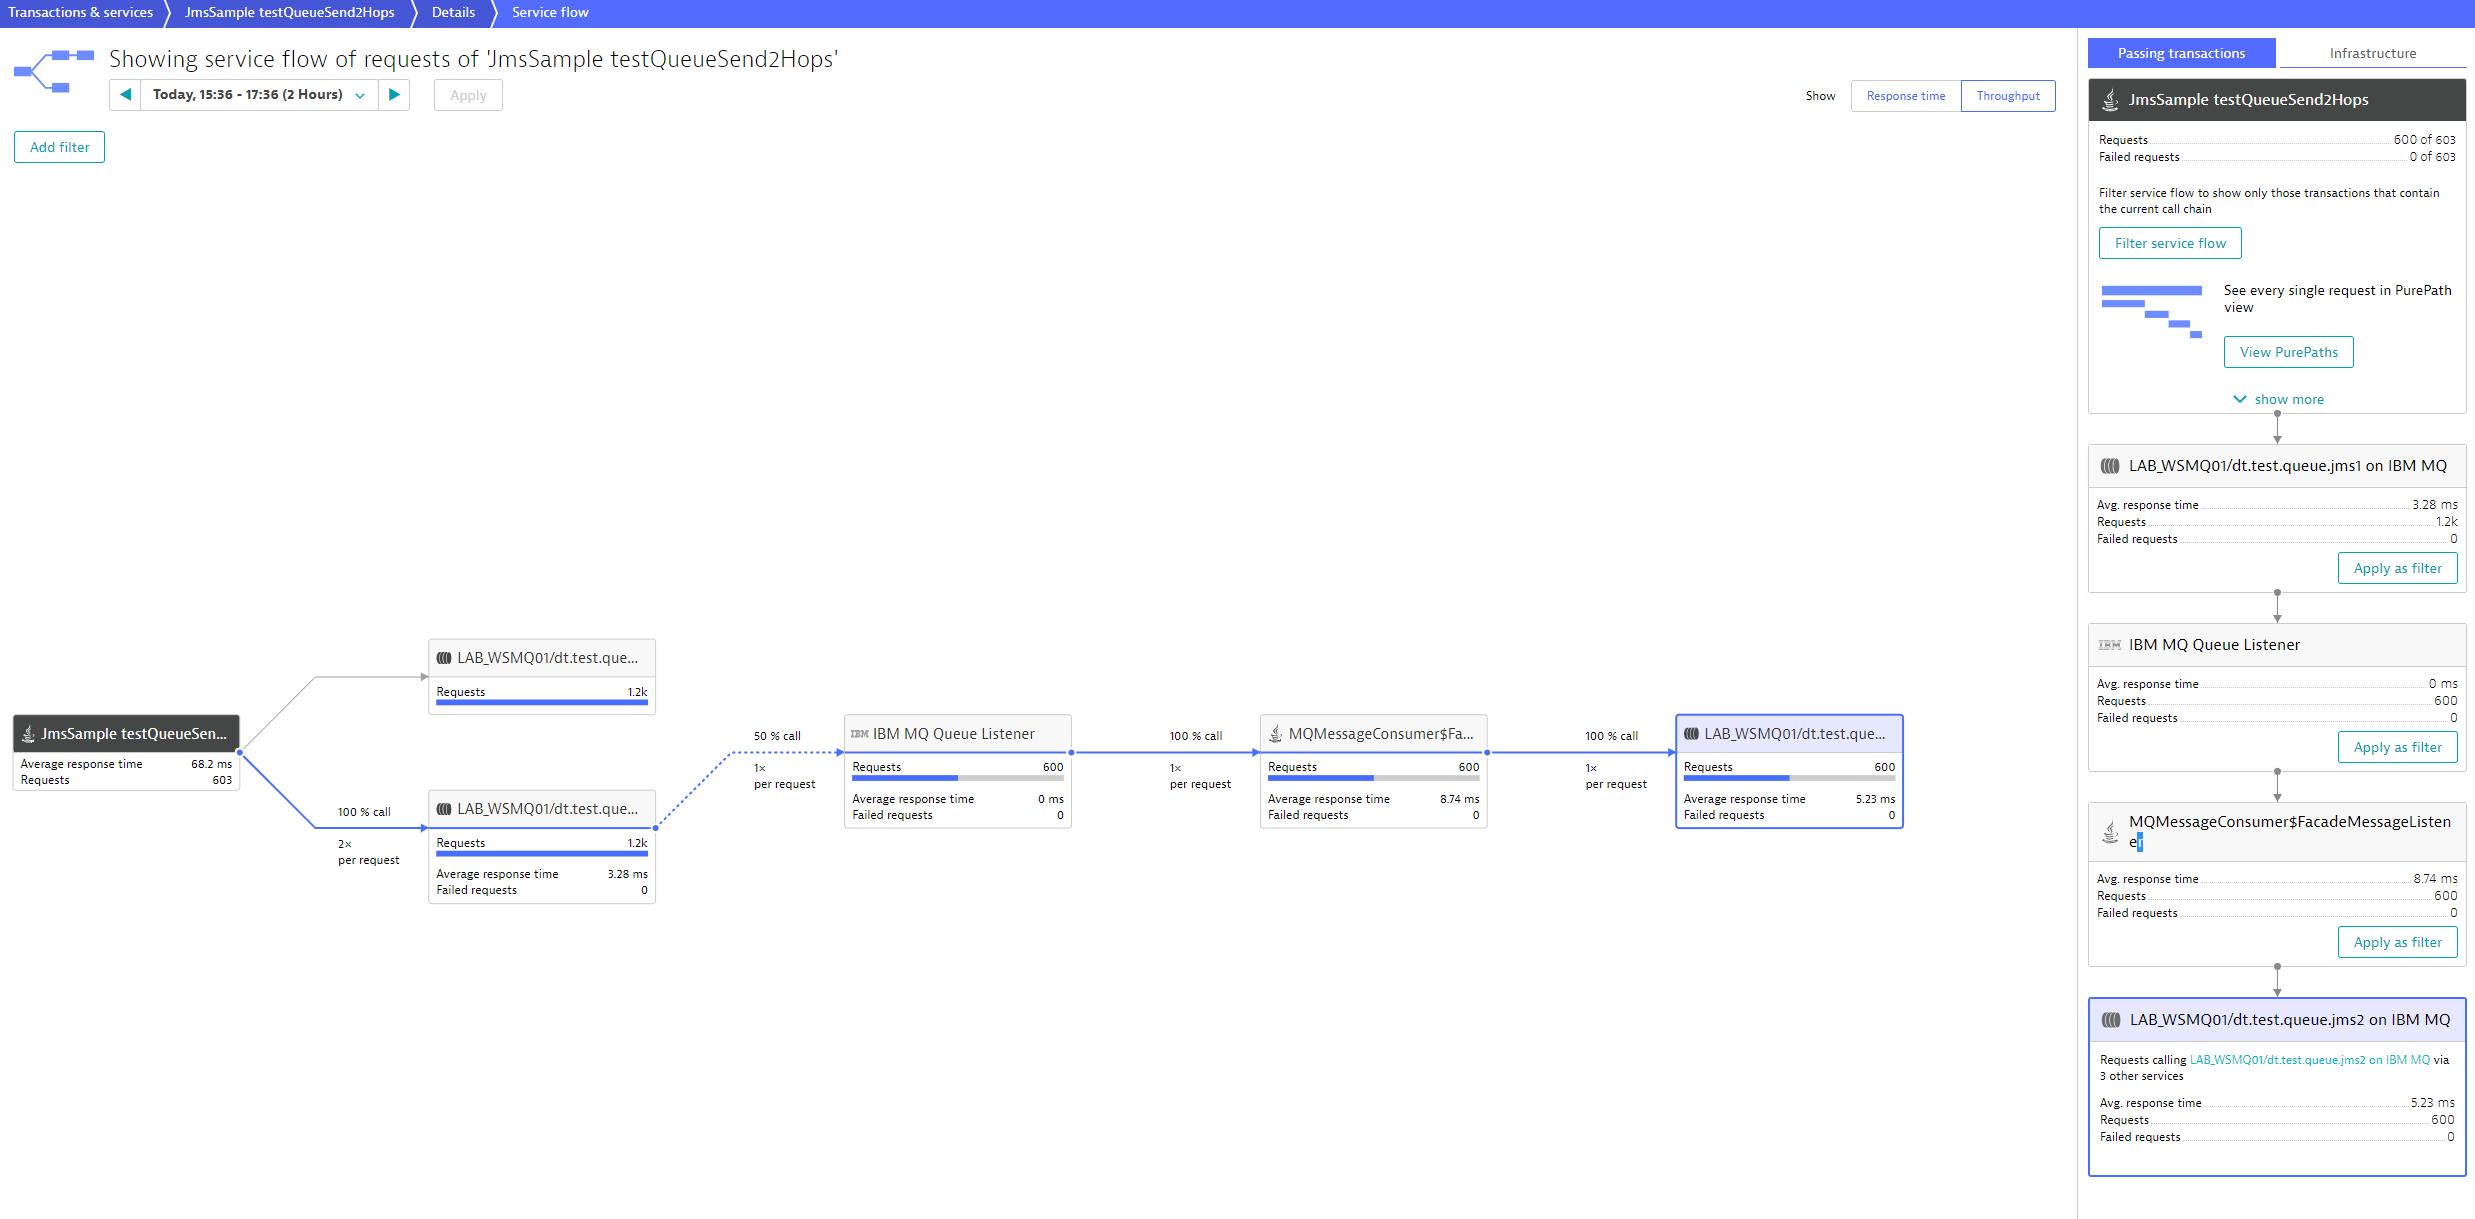Click the Apply button for time range

[466, 95]
